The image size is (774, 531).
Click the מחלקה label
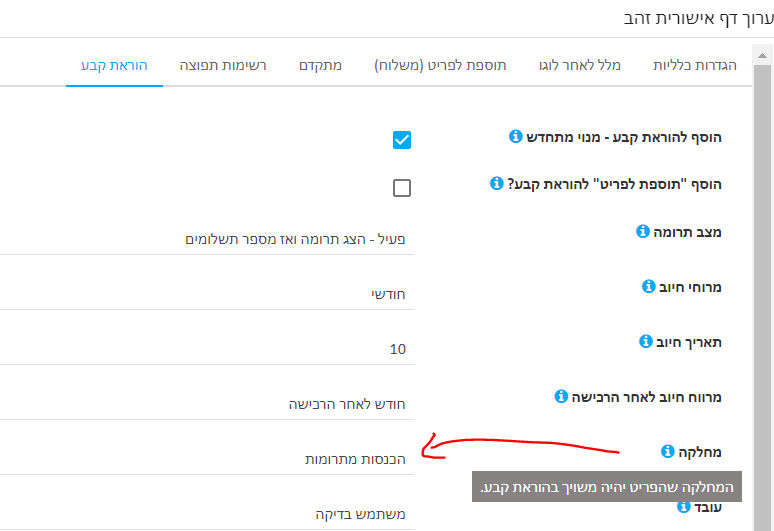[700, 452]
